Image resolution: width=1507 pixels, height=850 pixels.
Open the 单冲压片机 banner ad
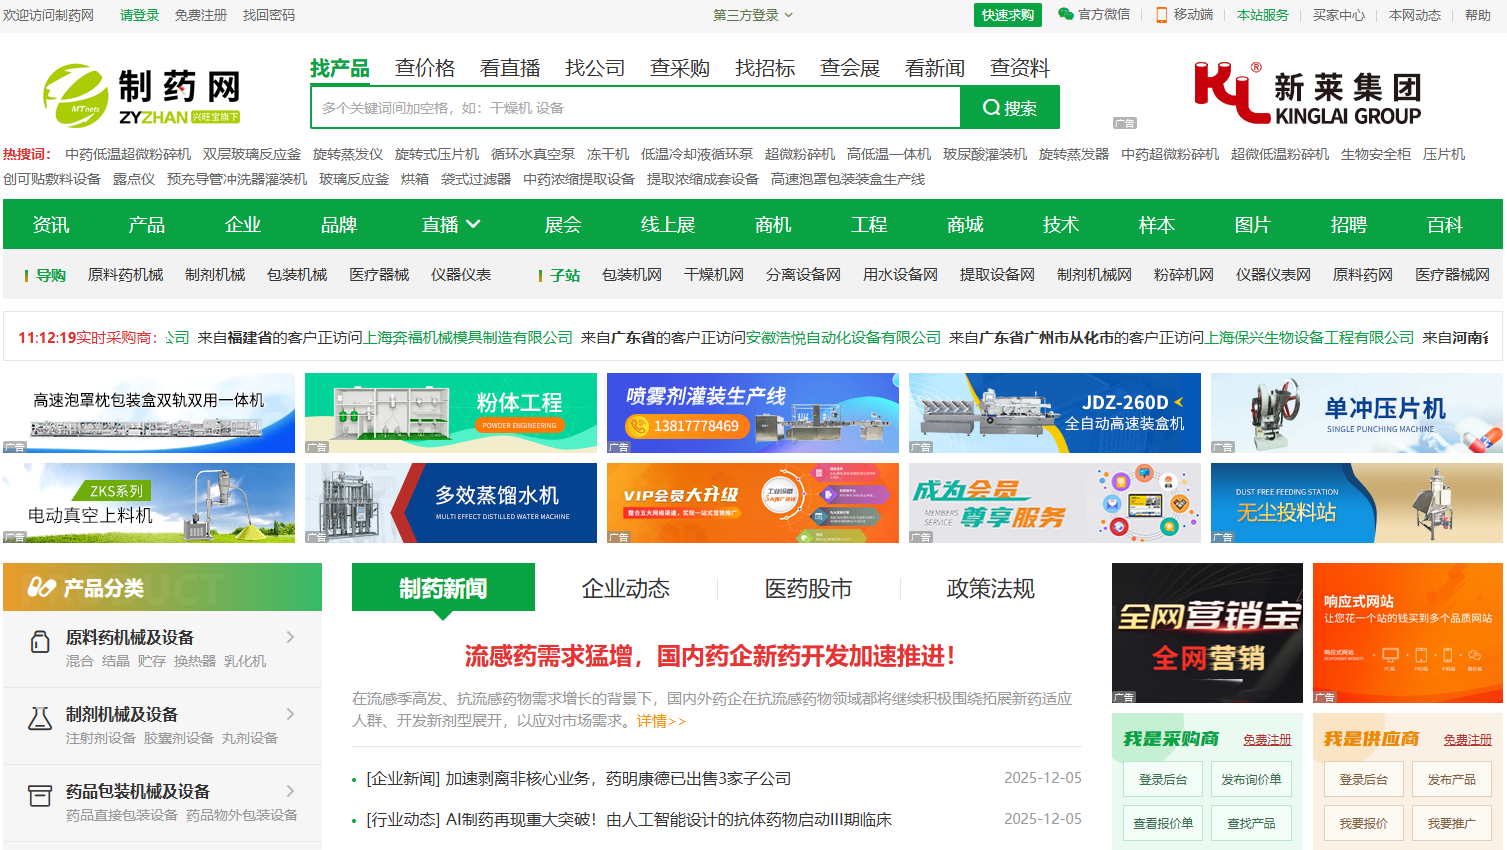click(1356, 413)
